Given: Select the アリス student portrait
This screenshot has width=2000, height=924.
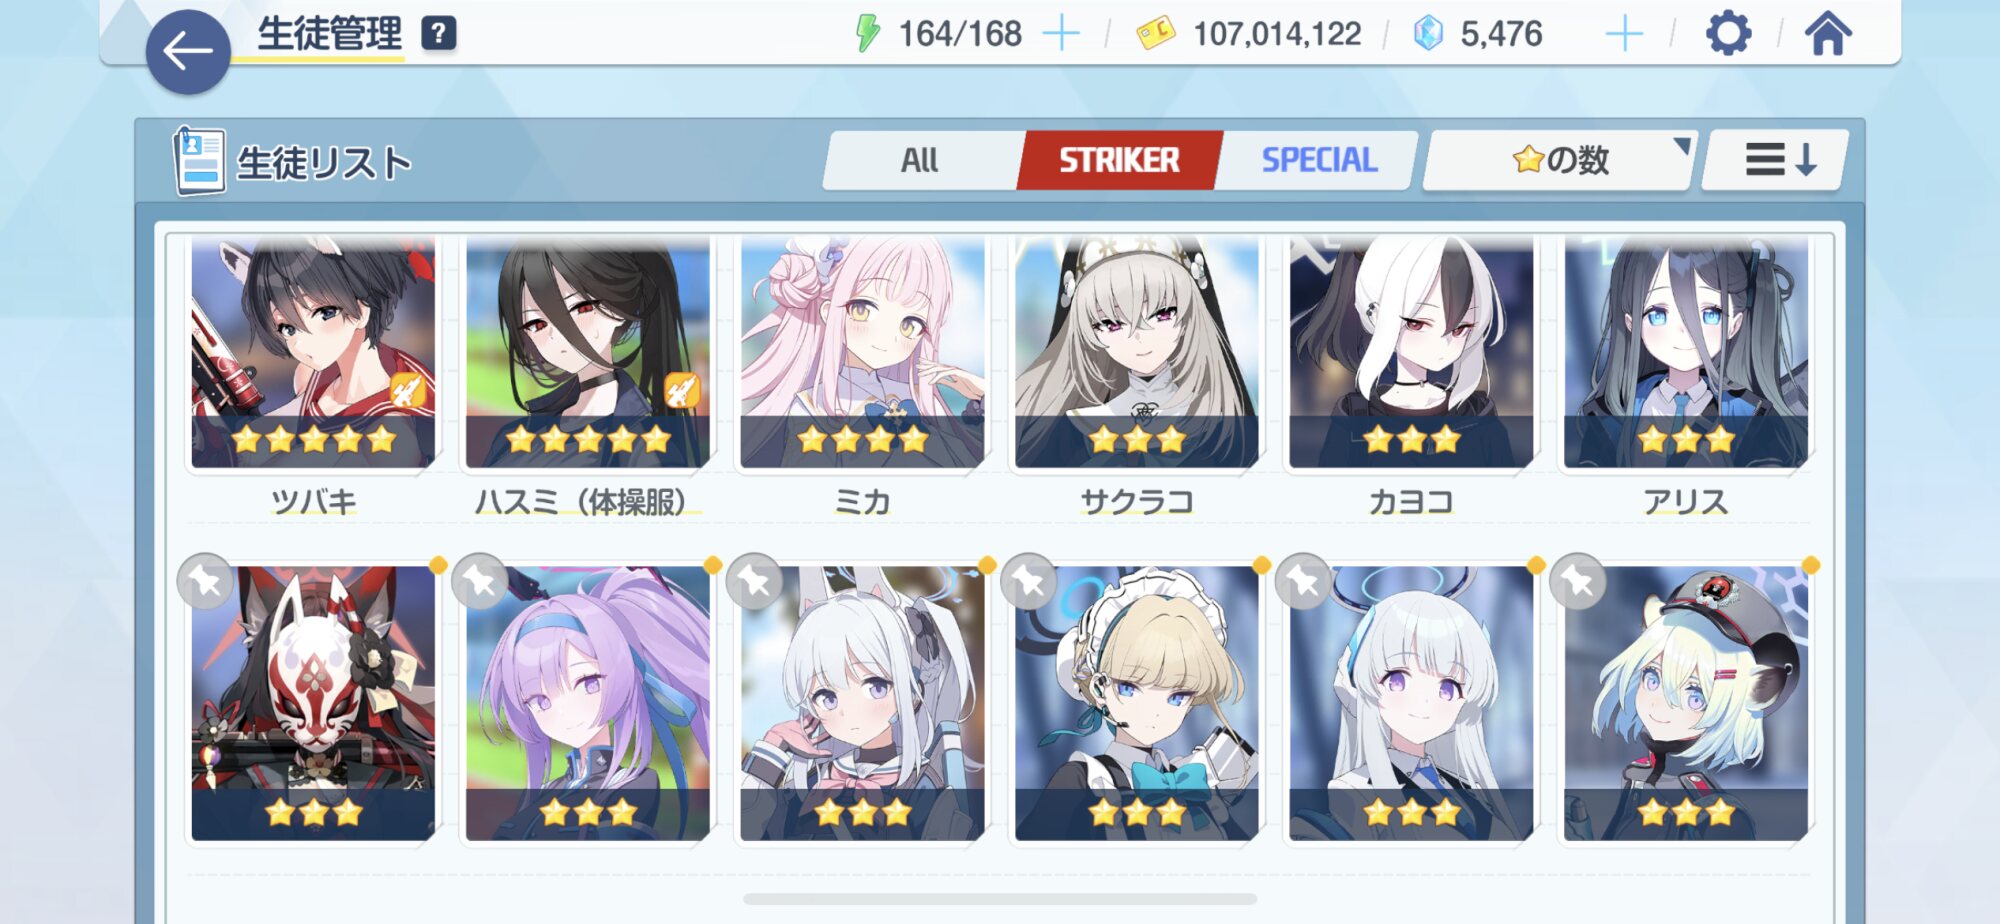Looking at the screenshot, I should 1686,352.
